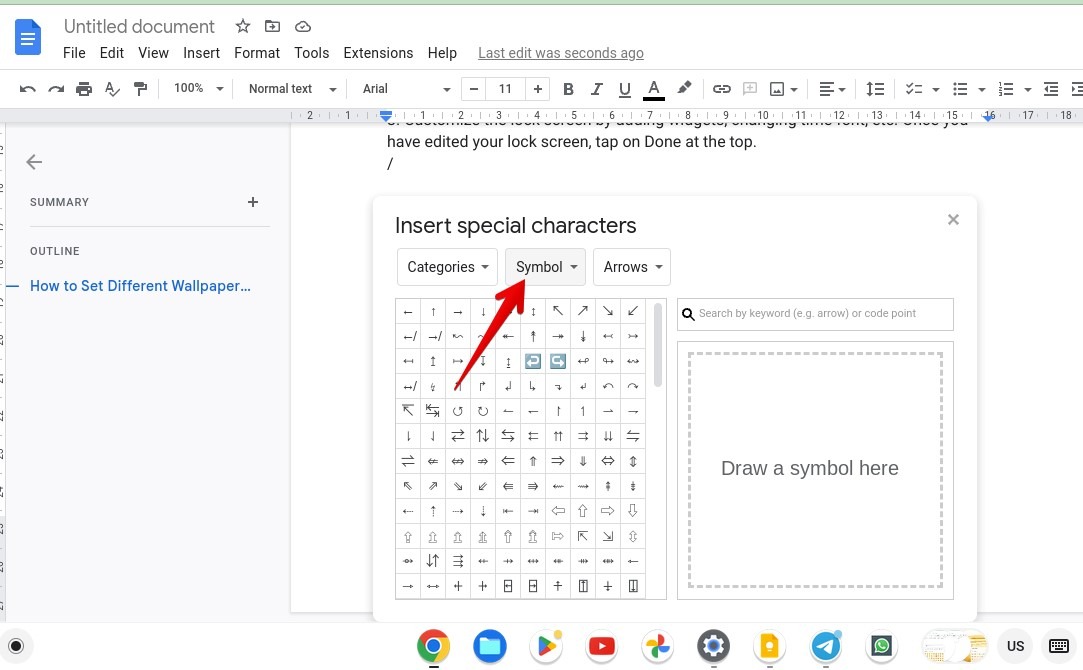Toggle bold formatting
Screen dimensions: 1083x670
pyautogui.click(x=568, y=88)
